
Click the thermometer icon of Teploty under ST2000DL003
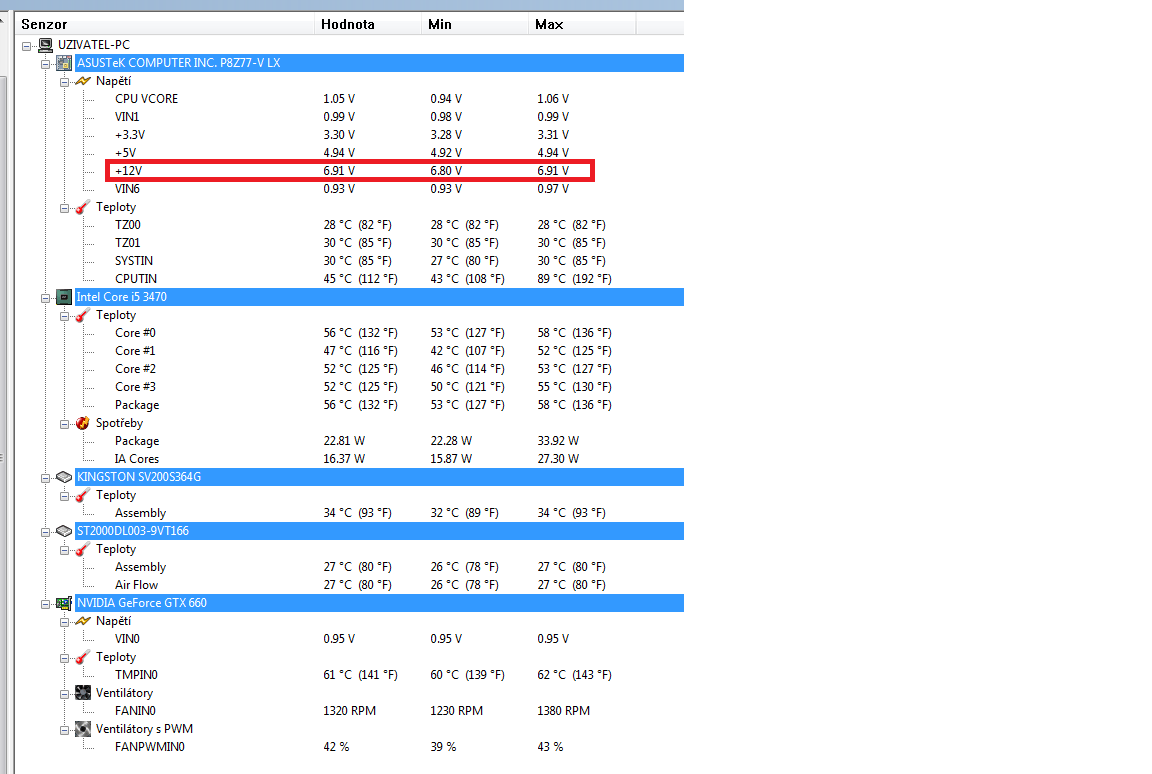pos(83,549)
